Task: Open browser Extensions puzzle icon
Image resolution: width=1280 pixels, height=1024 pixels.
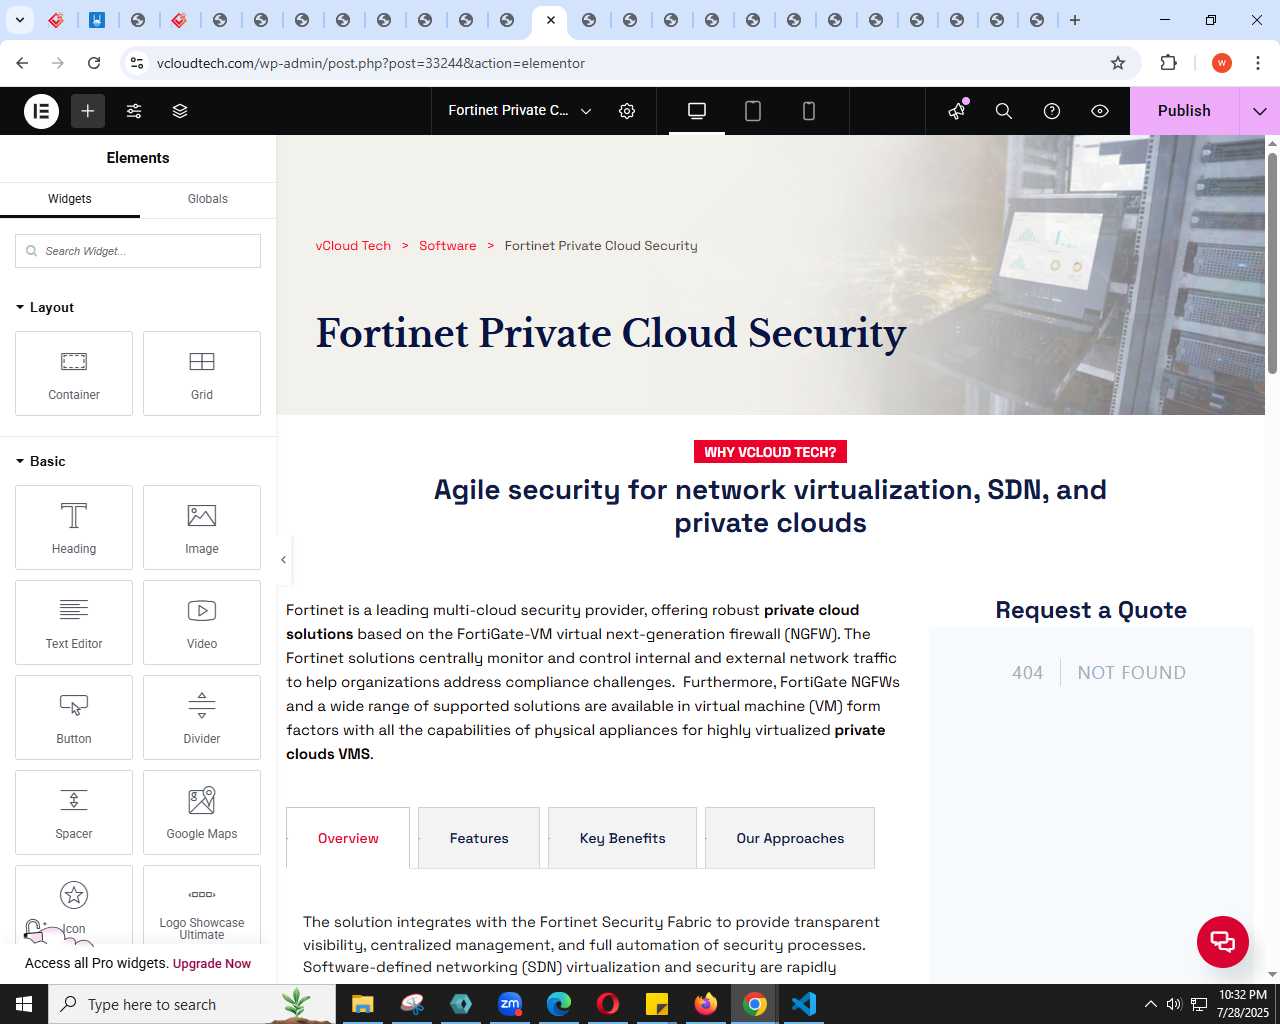Action: [x=1168, y=63]
